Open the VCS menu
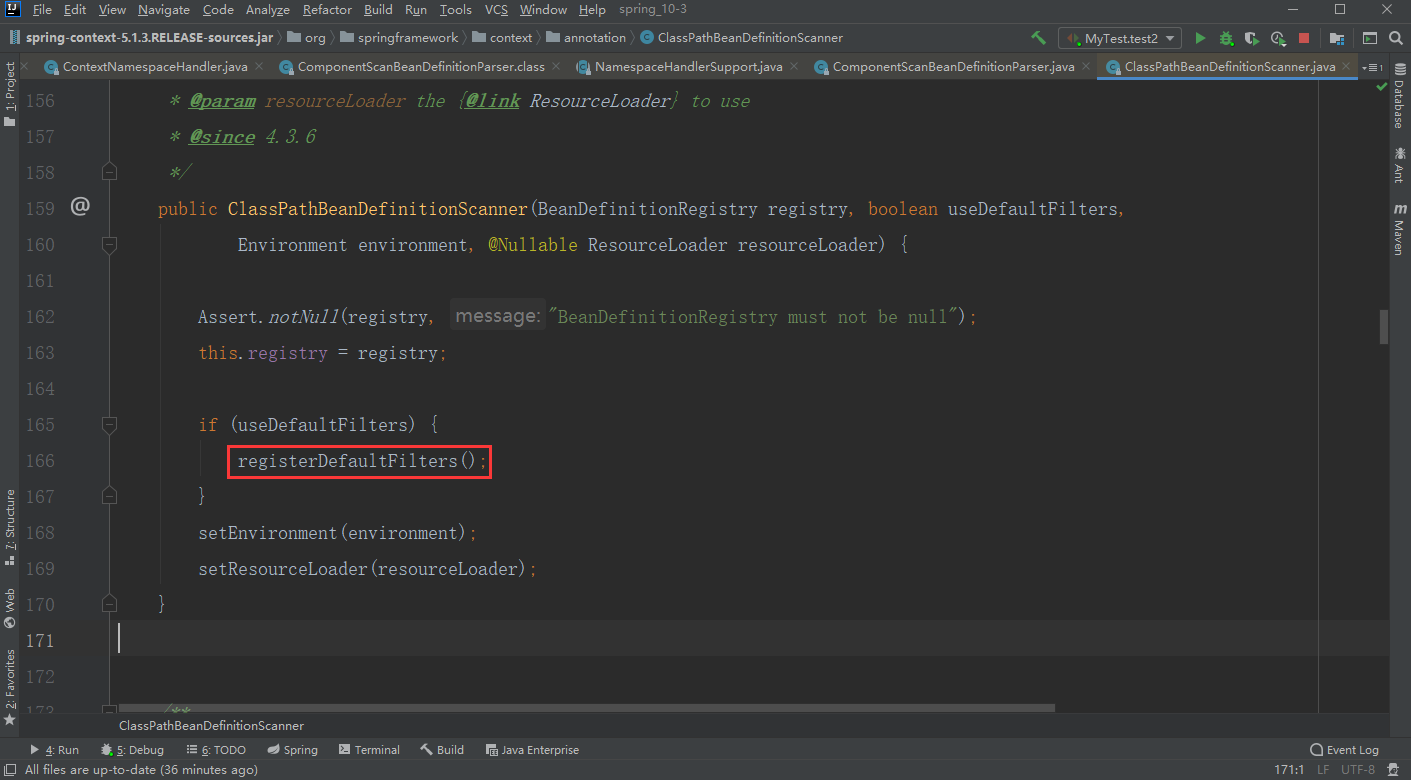Screen dimensions: 1411x780 tap(496, 10)
